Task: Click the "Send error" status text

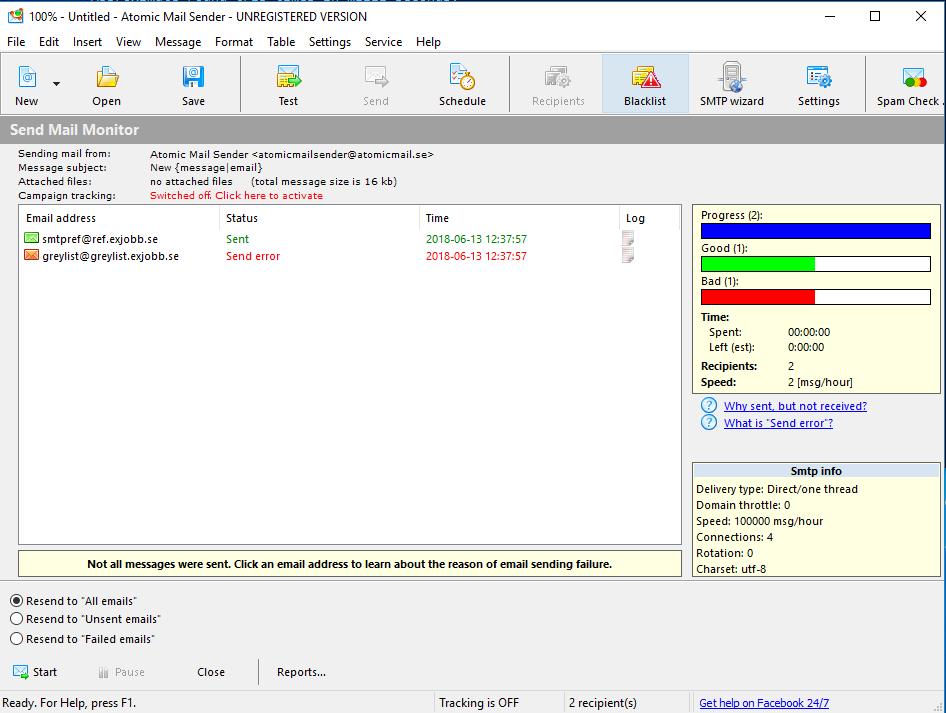Action: 253,256
